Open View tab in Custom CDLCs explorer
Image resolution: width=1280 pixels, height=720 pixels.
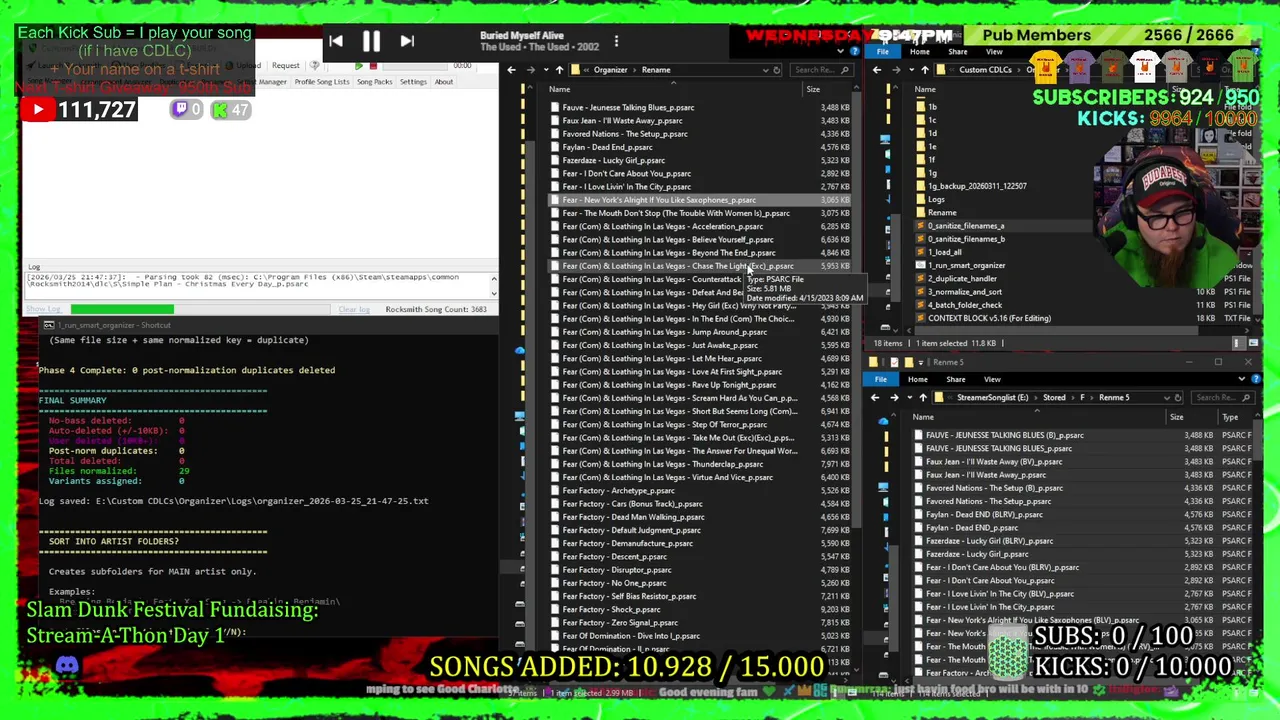pos(994,52)
